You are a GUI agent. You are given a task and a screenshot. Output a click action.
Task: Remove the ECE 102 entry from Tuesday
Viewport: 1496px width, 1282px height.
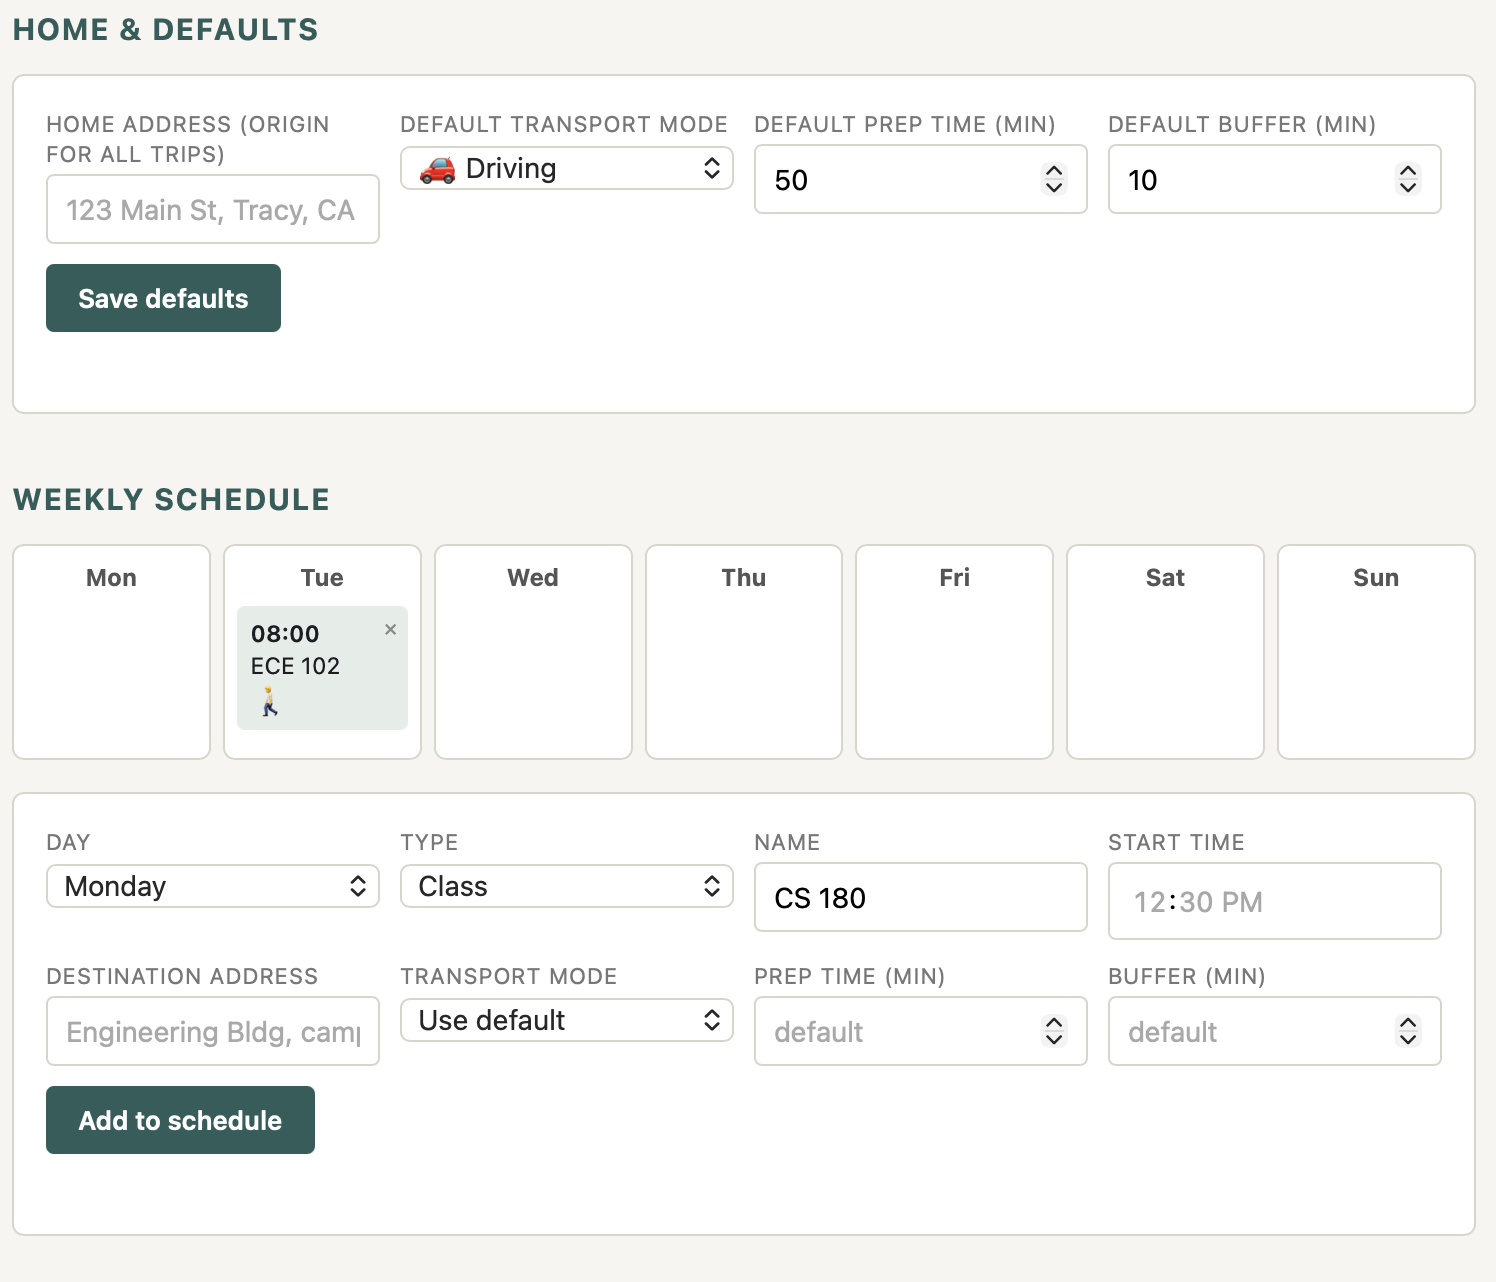pos(390,630)
